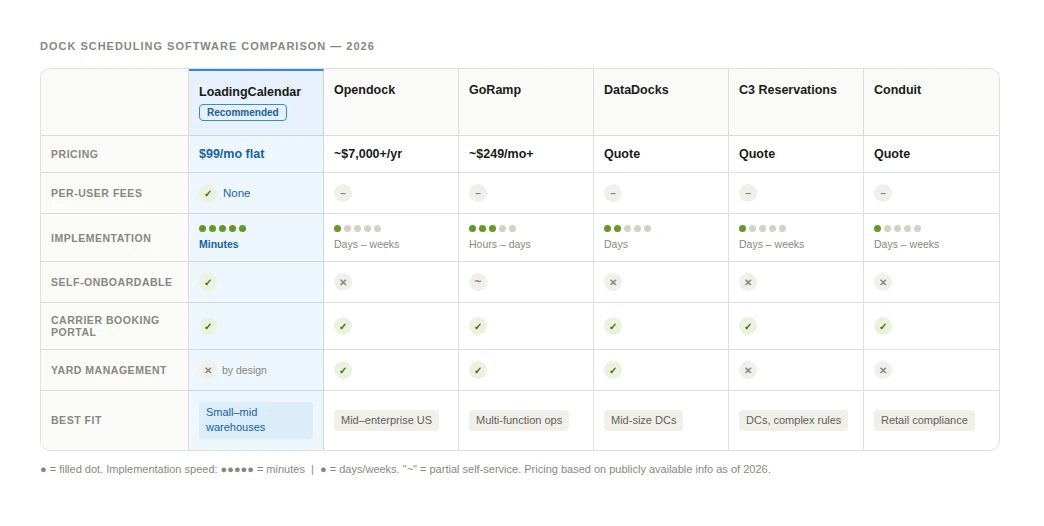Click GoRamp carrier booking portal check icon
Screen dimensions: 1044x526
coord(478,326)
